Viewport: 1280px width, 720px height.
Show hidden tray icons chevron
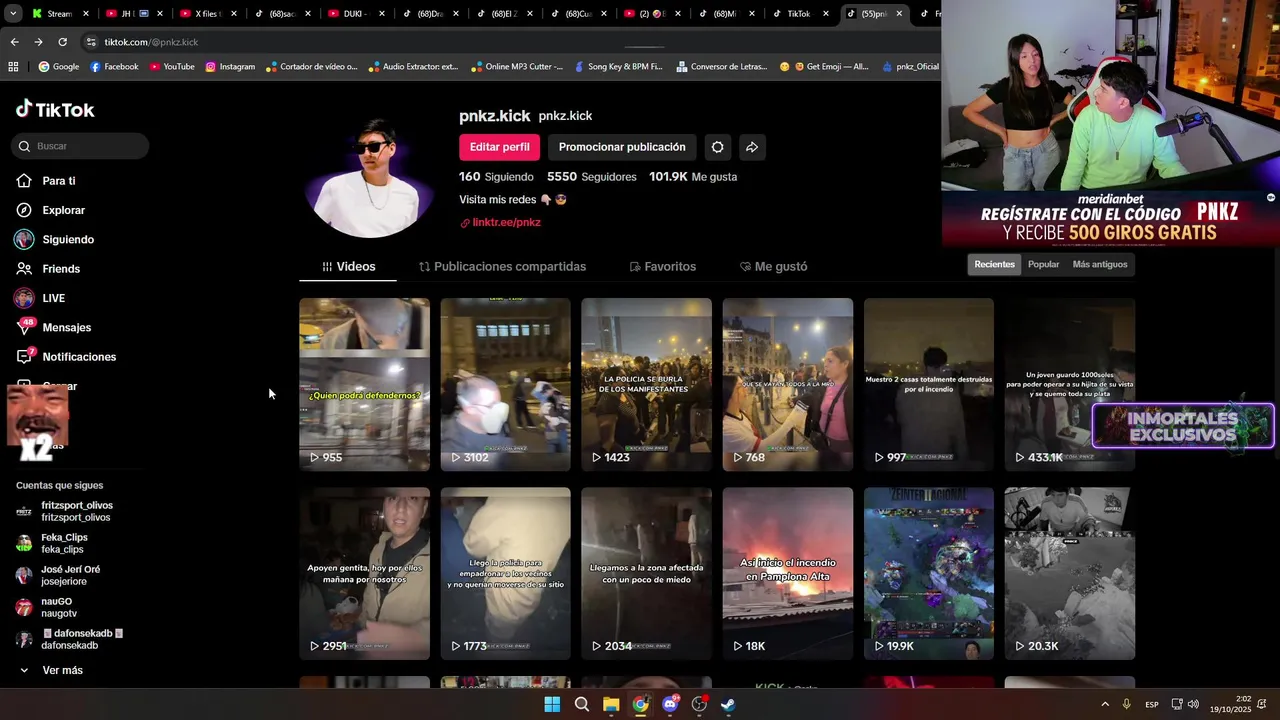coord(1105,704)
